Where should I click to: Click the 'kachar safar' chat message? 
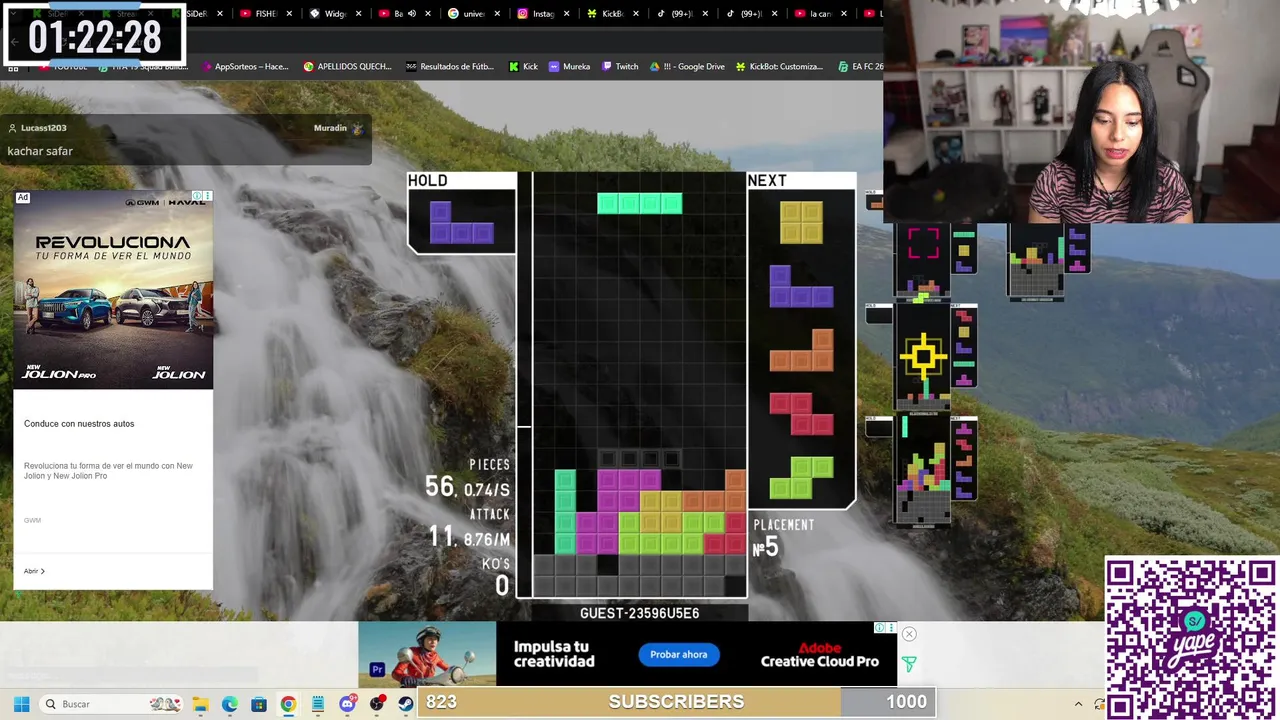click(x=40, y=151)
